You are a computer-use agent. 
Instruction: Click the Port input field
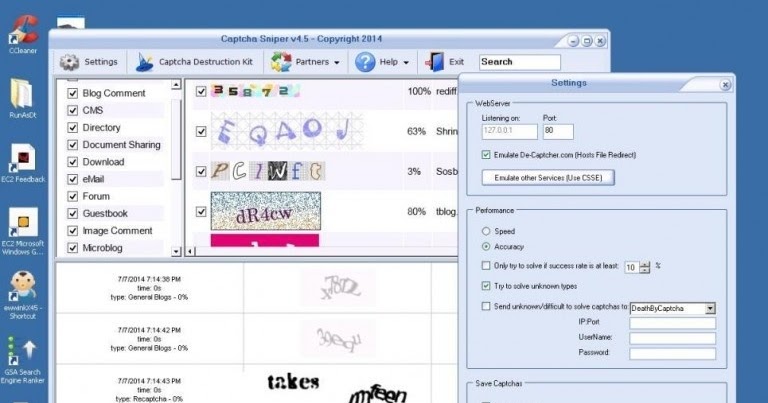558,131
